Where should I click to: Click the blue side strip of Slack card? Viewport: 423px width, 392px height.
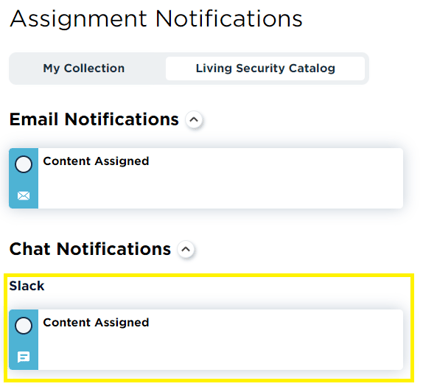click(23, 342)
